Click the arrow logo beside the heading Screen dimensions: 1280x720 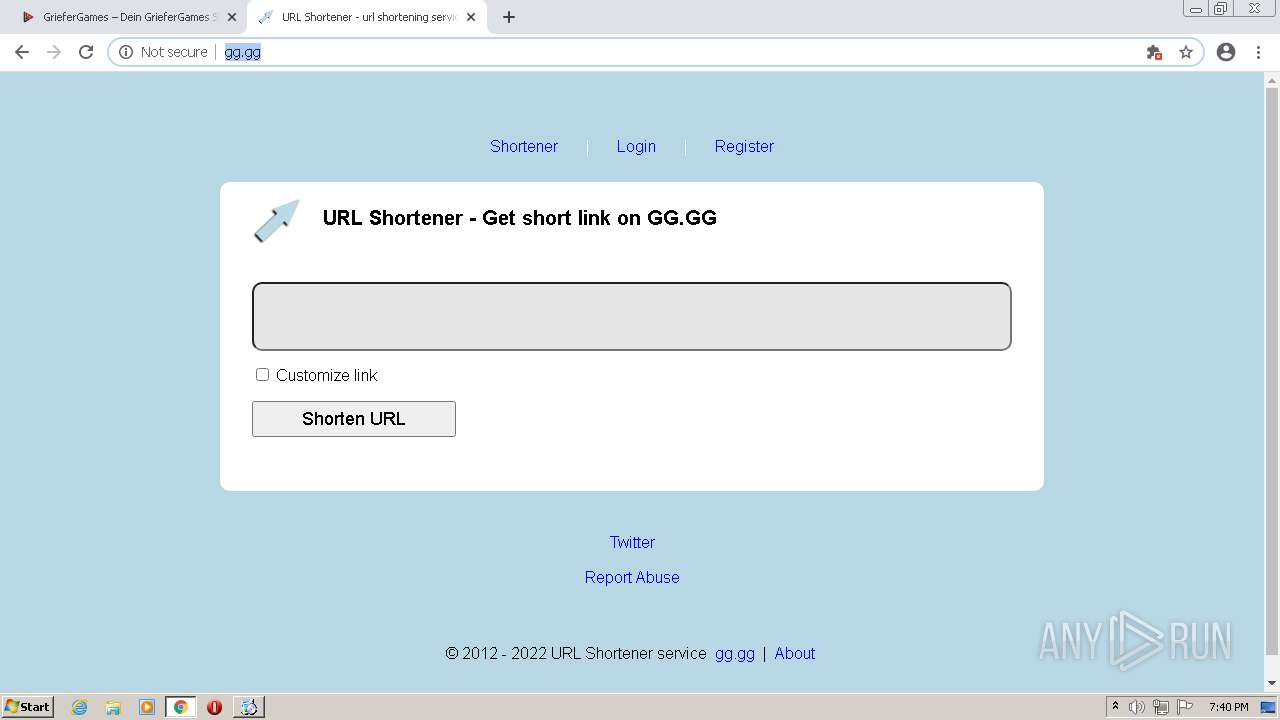(x=277, y=221)
